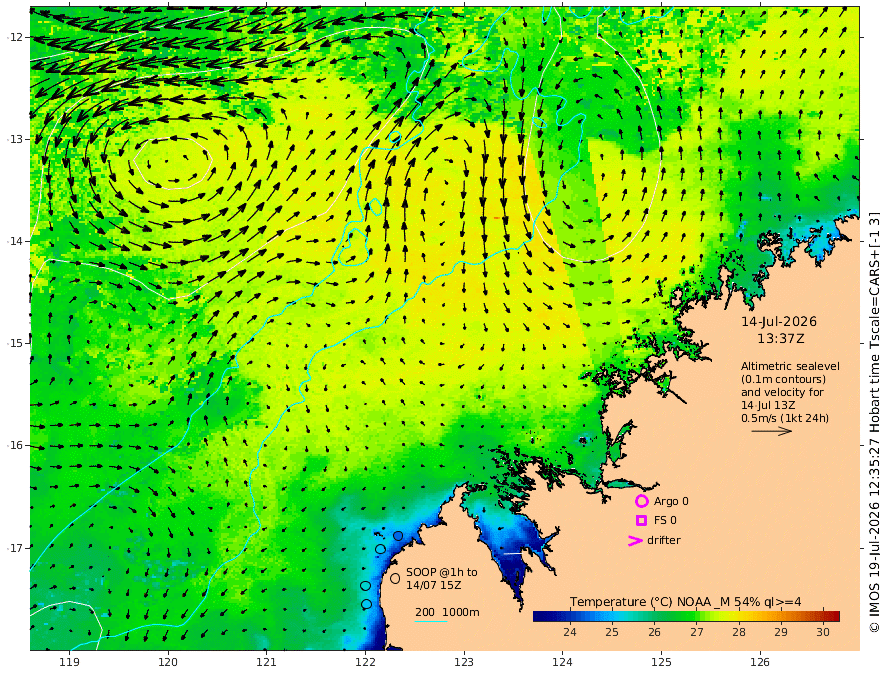
Task: Click longitude axis label '121'
Action: (267, 662)
